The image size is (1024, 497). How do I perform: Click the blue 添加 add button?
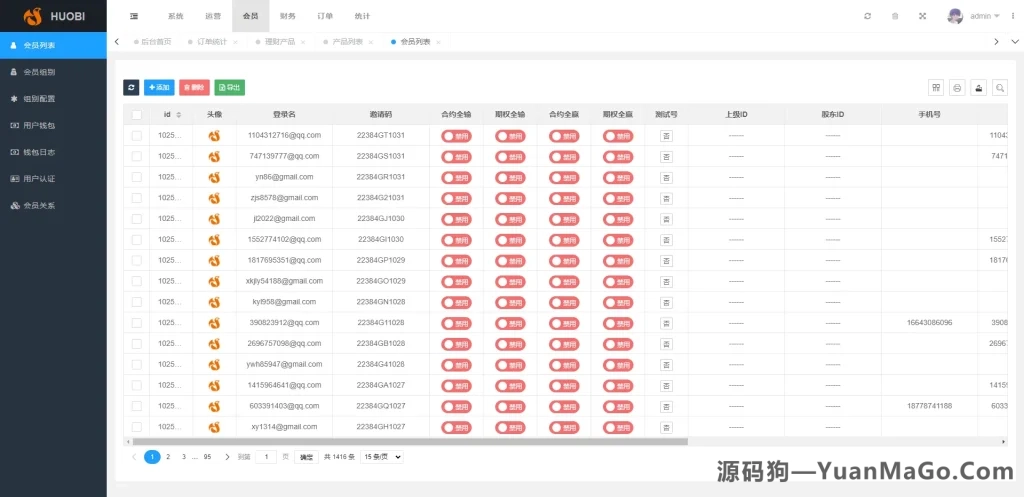coord(159,88)
